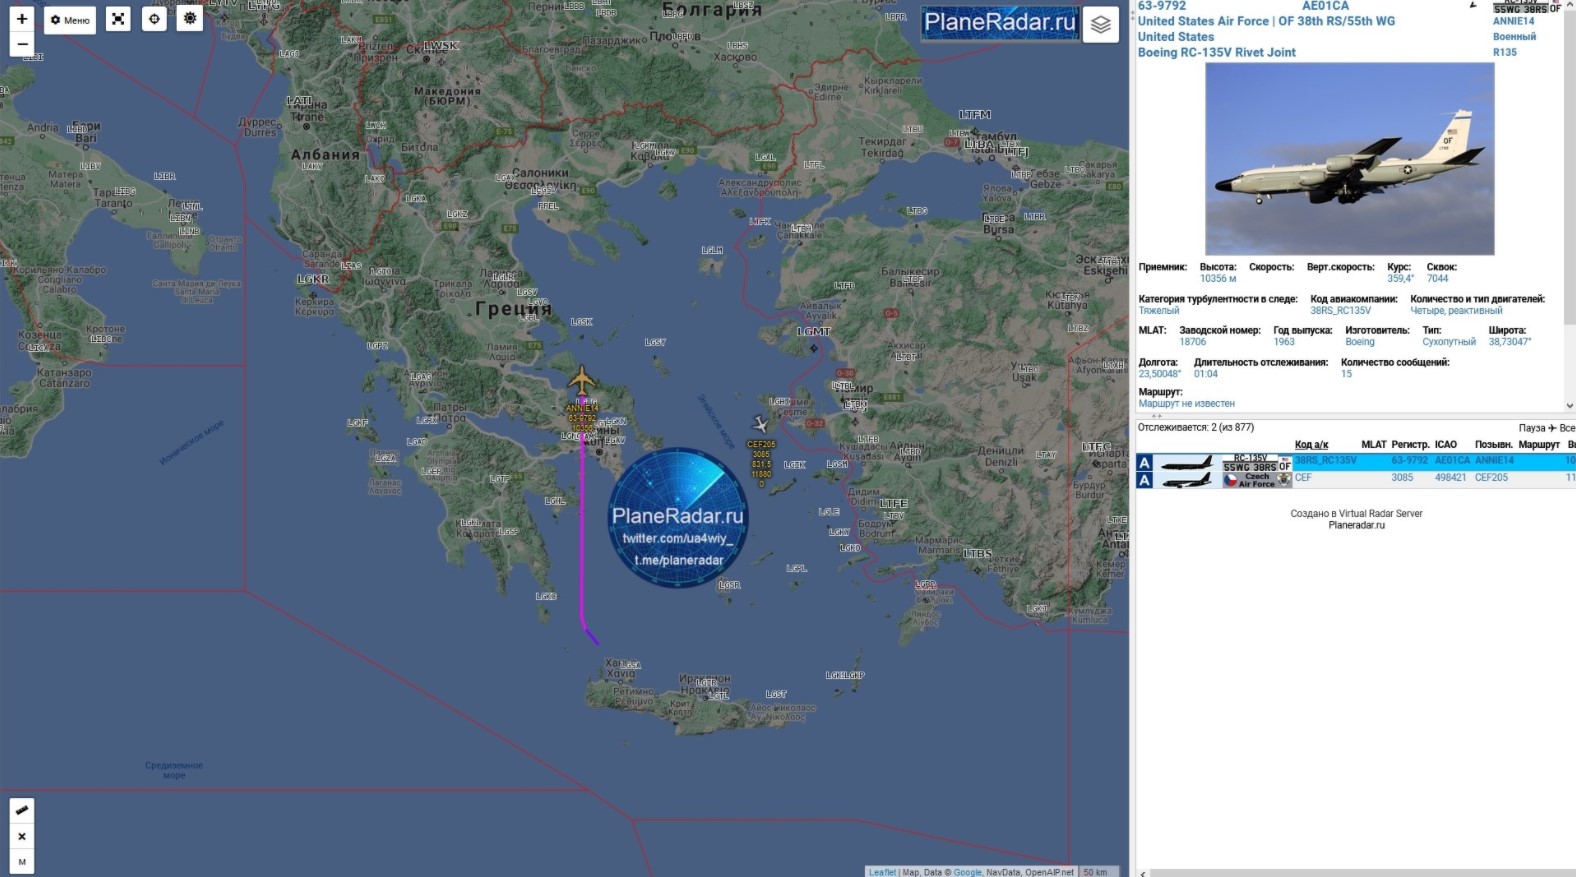This screenshot has width=1576, height=877.
Task: Toggle fullscreen map view
Action: pyautogui.click(x=118, y=19)
